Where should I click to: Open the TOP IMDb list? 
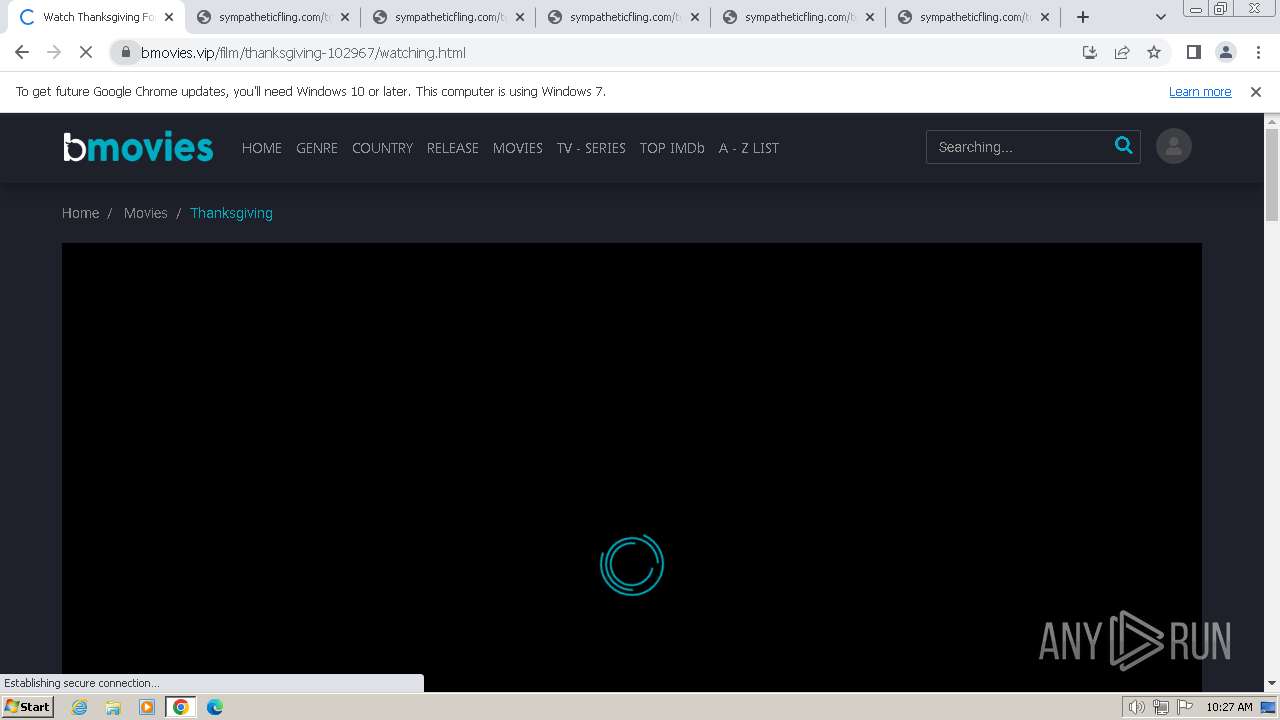[672, 148]
